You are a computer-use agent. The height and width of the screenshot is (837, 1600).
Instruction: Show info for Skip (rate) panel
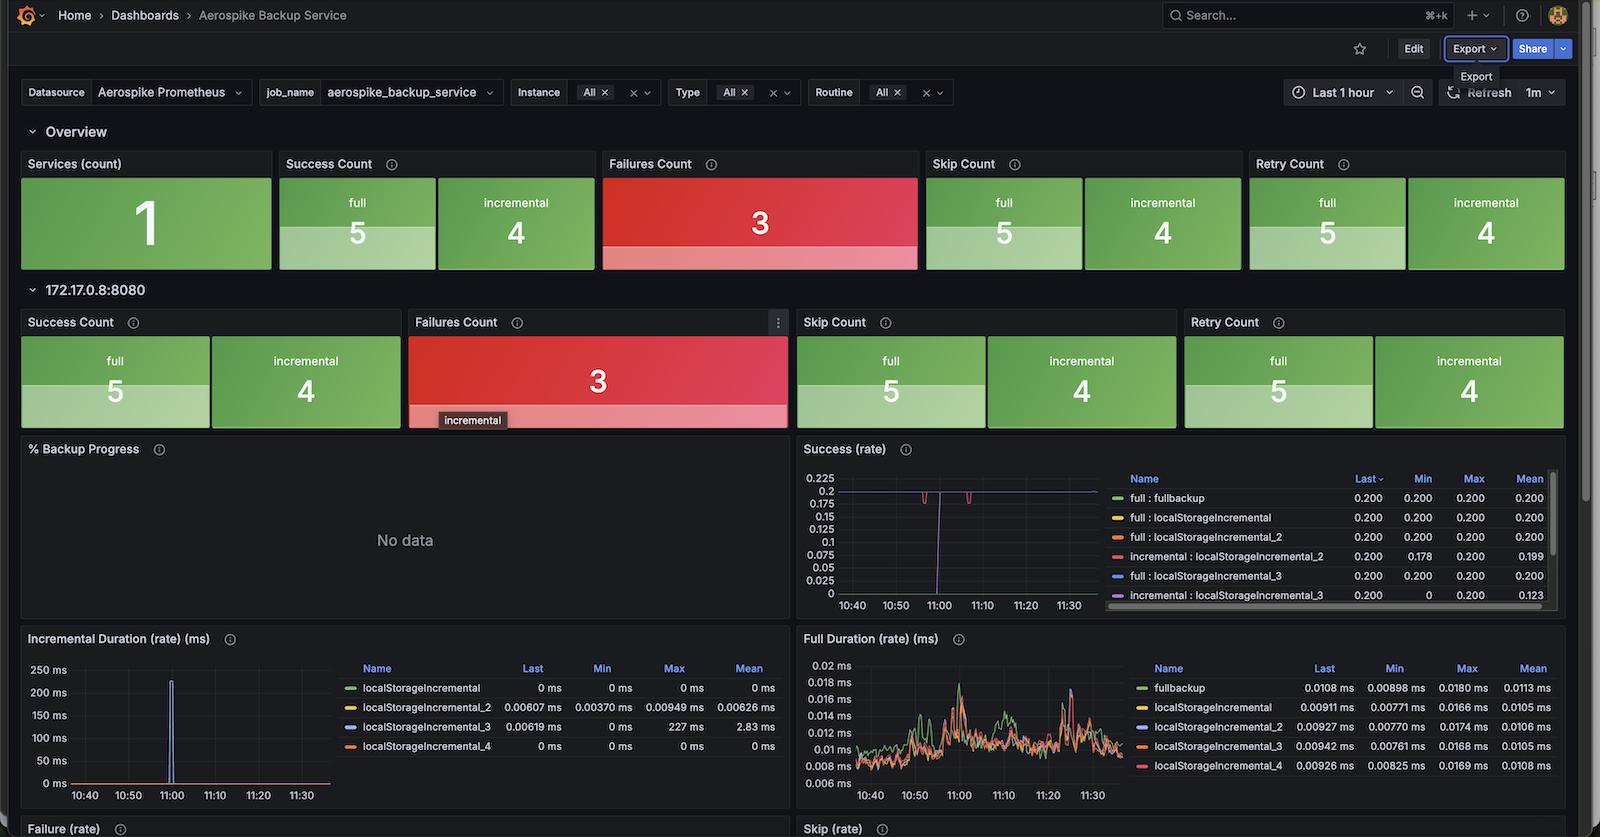coord(883,829)
